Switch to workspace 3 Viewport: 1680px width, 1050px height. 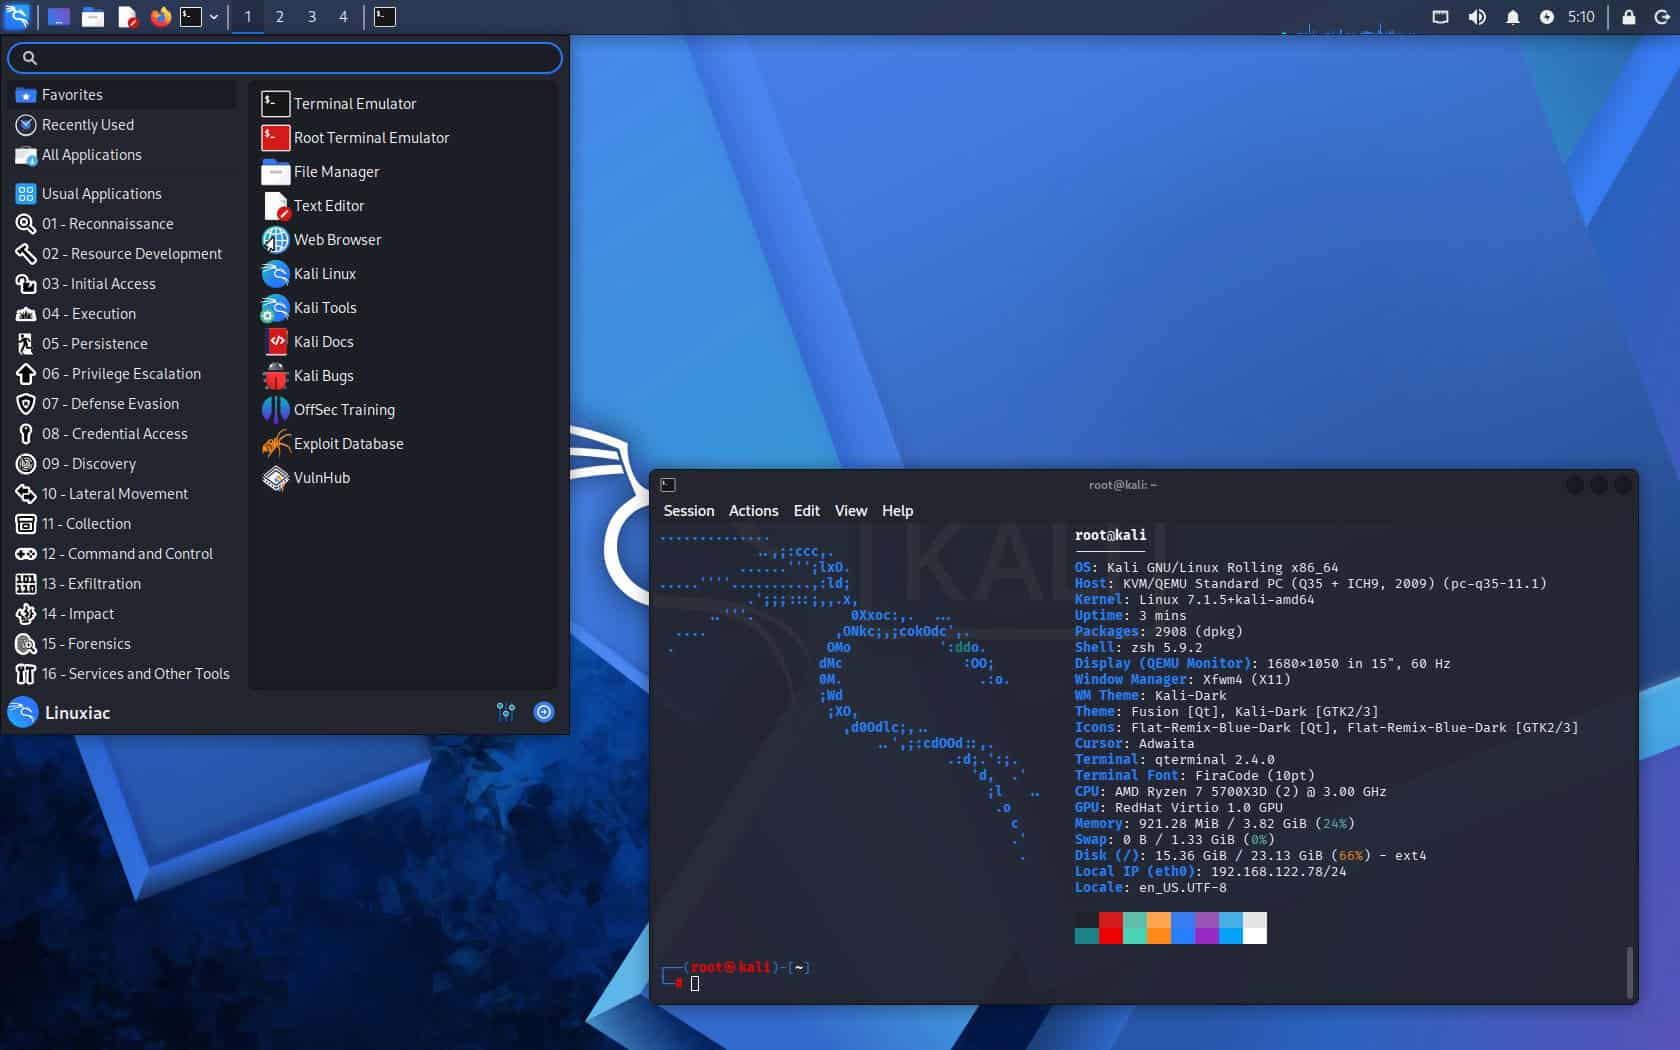click(x=312, y=16)
